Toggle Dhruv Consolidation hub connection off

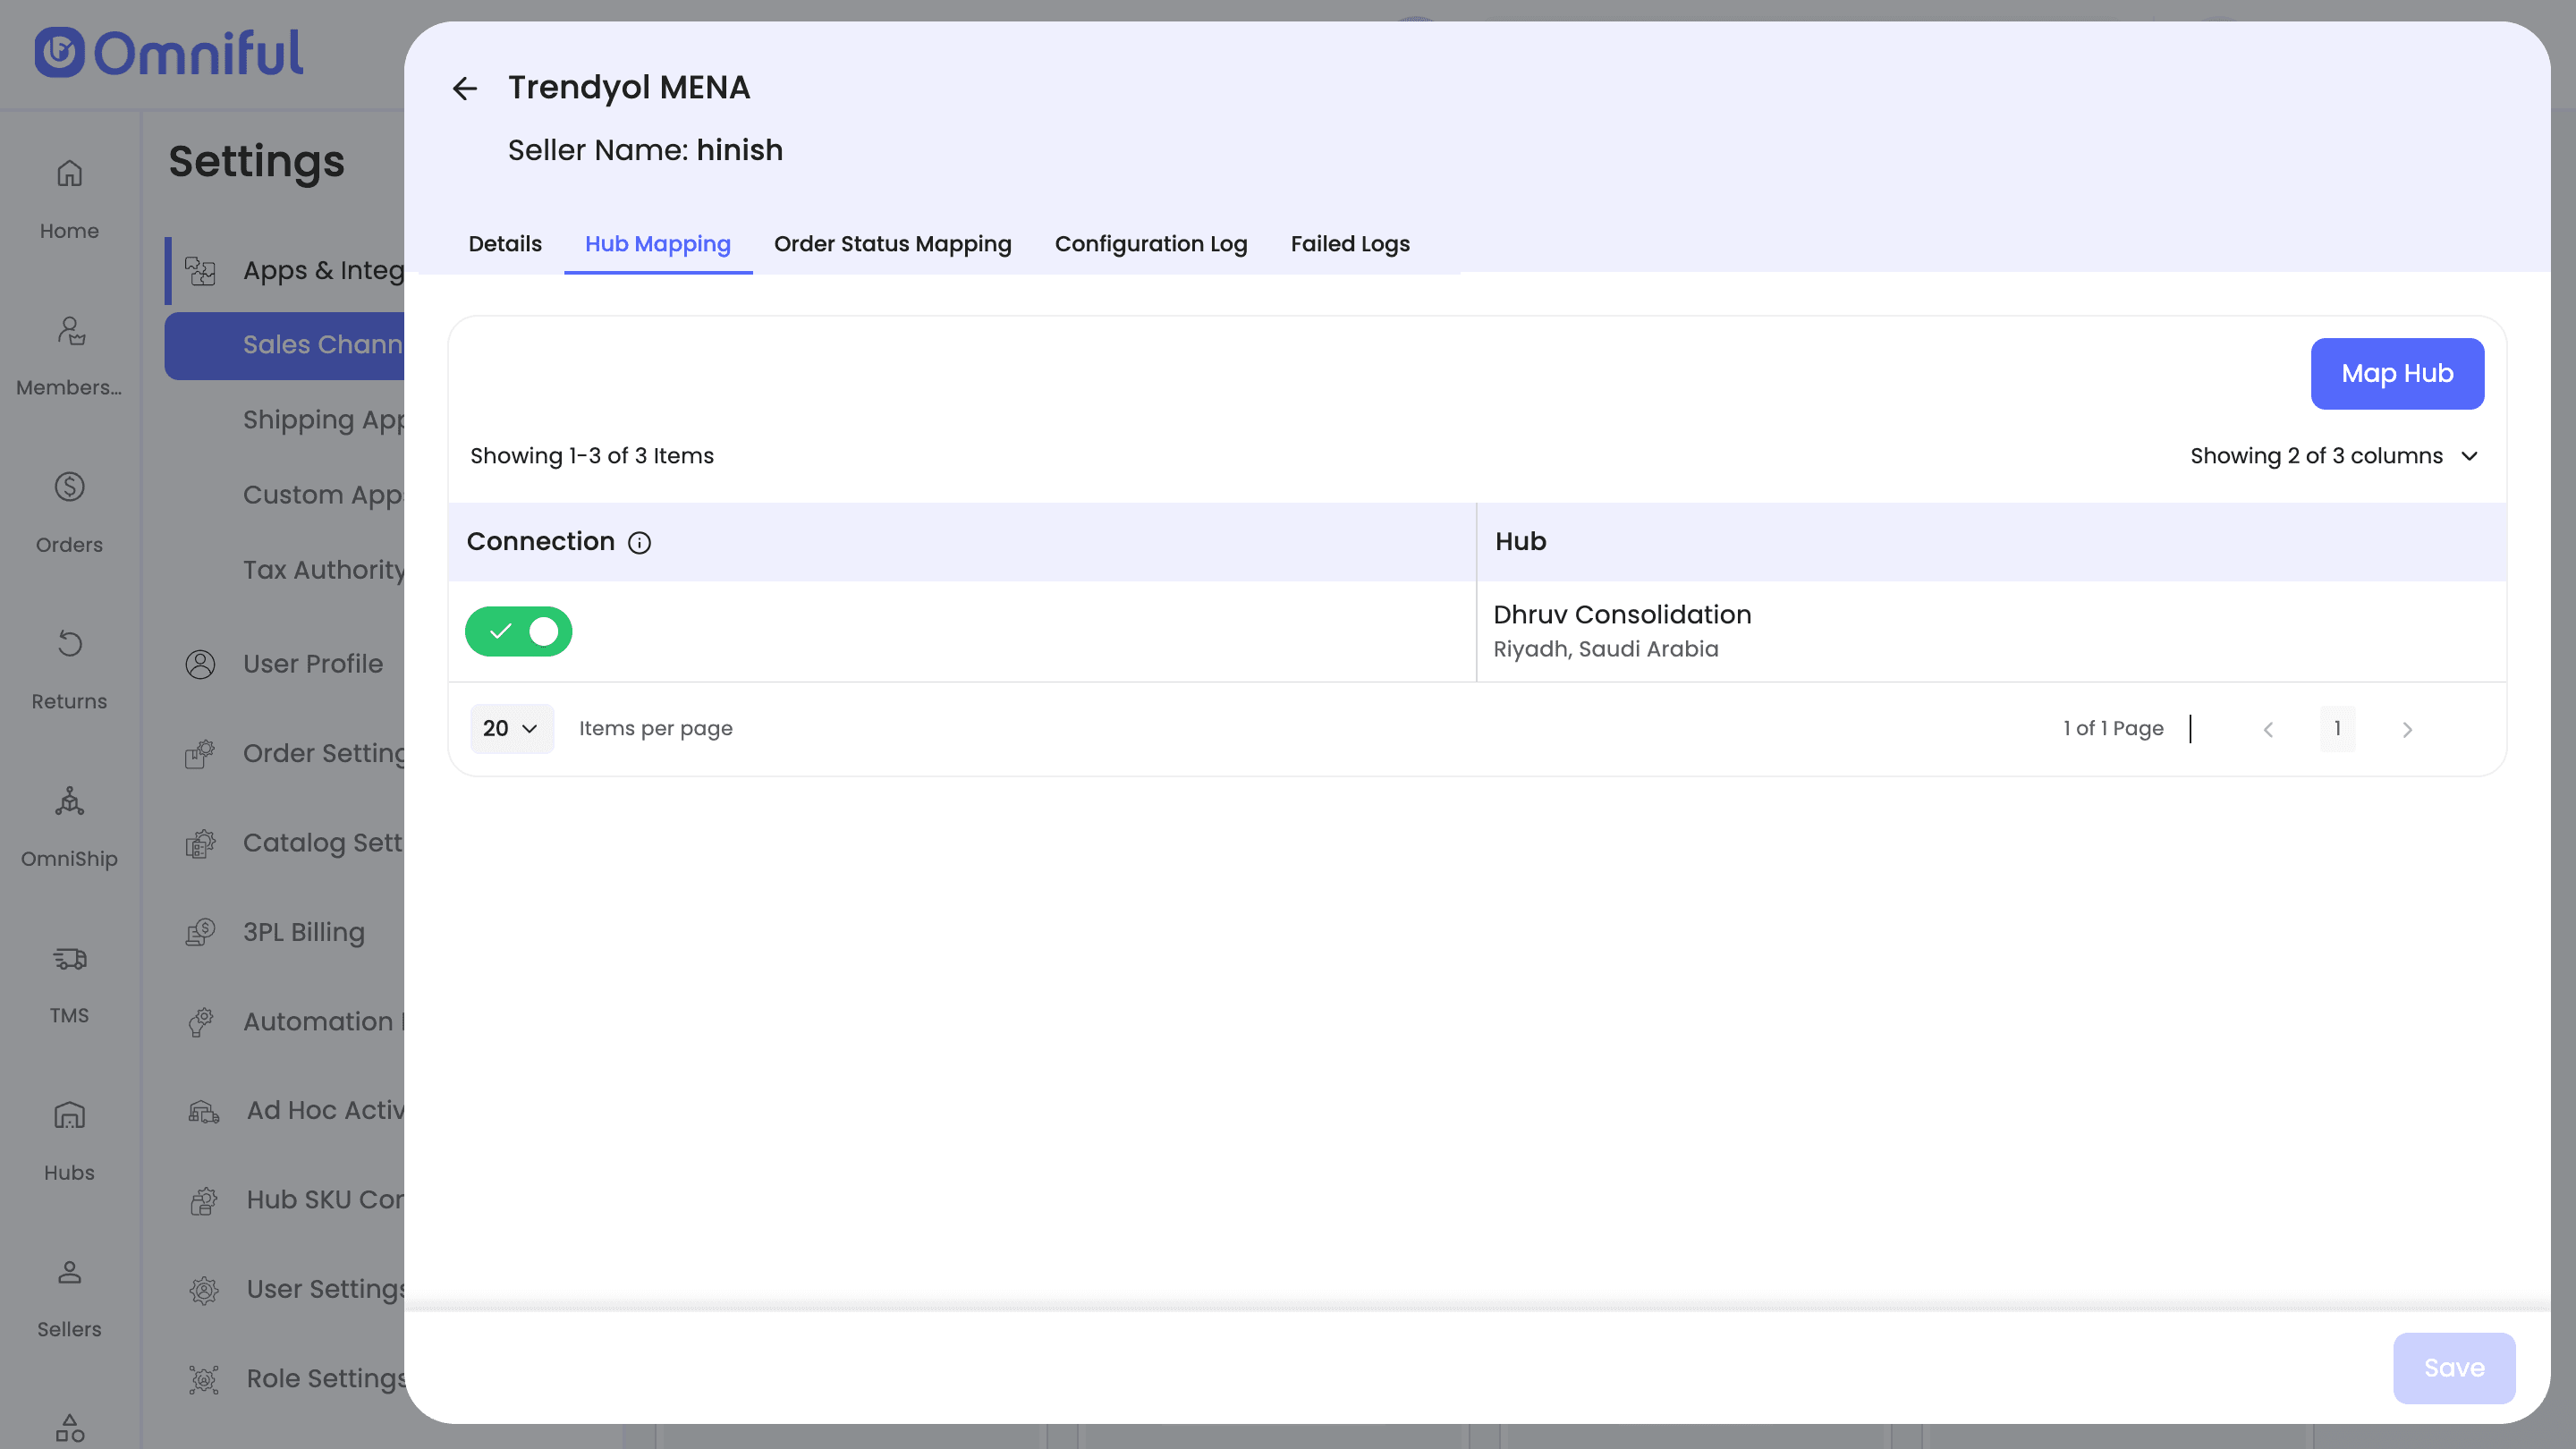coord(518,631)
